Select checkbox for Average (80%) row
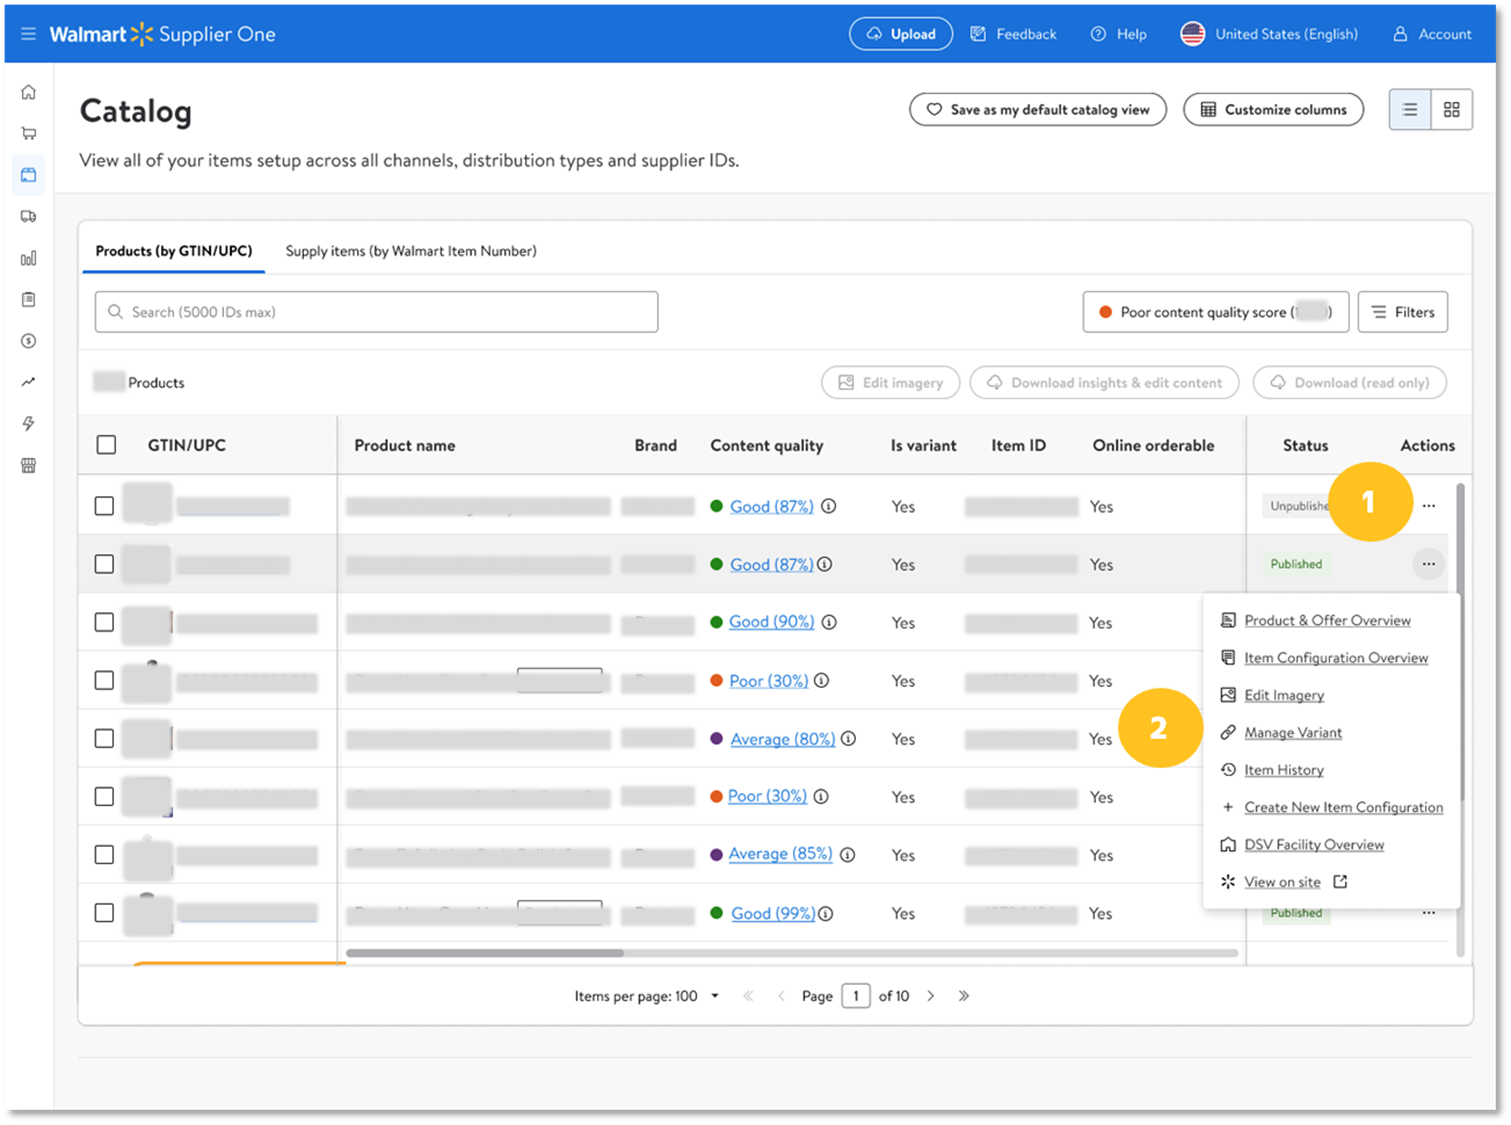Screen dimensions: 1511x1125 (x=104, y=738)
